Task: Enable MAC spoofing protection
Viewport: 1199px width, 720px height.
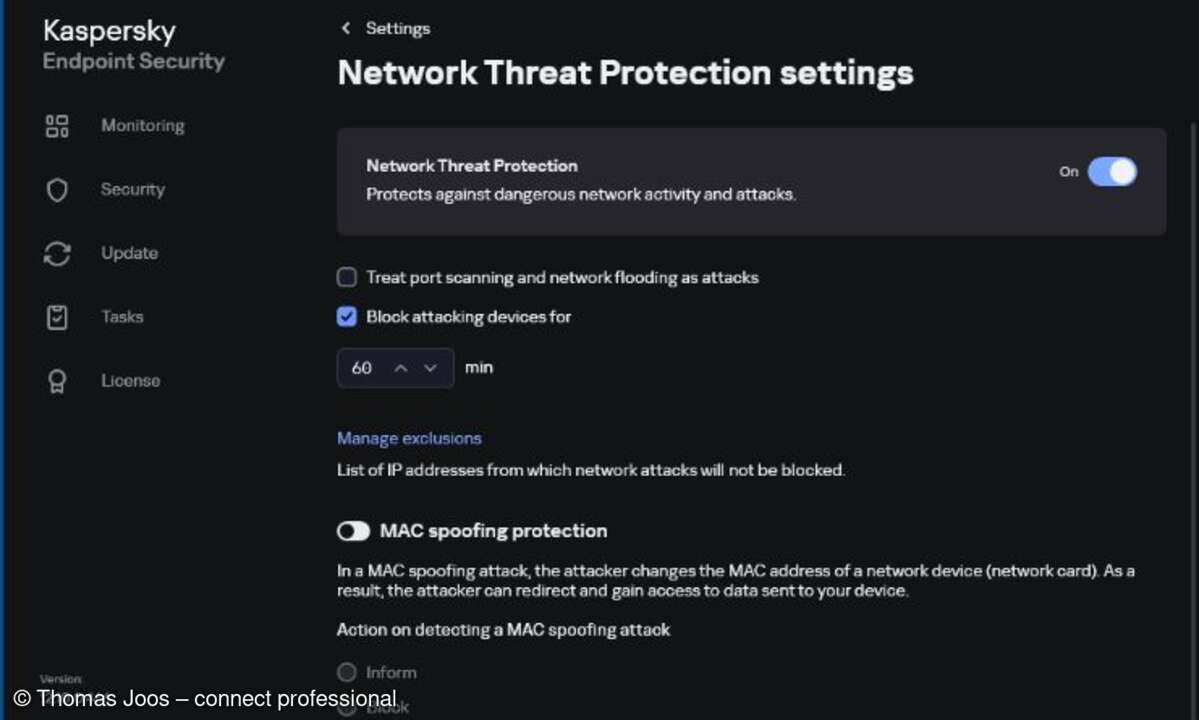Action: pos(353,531)
